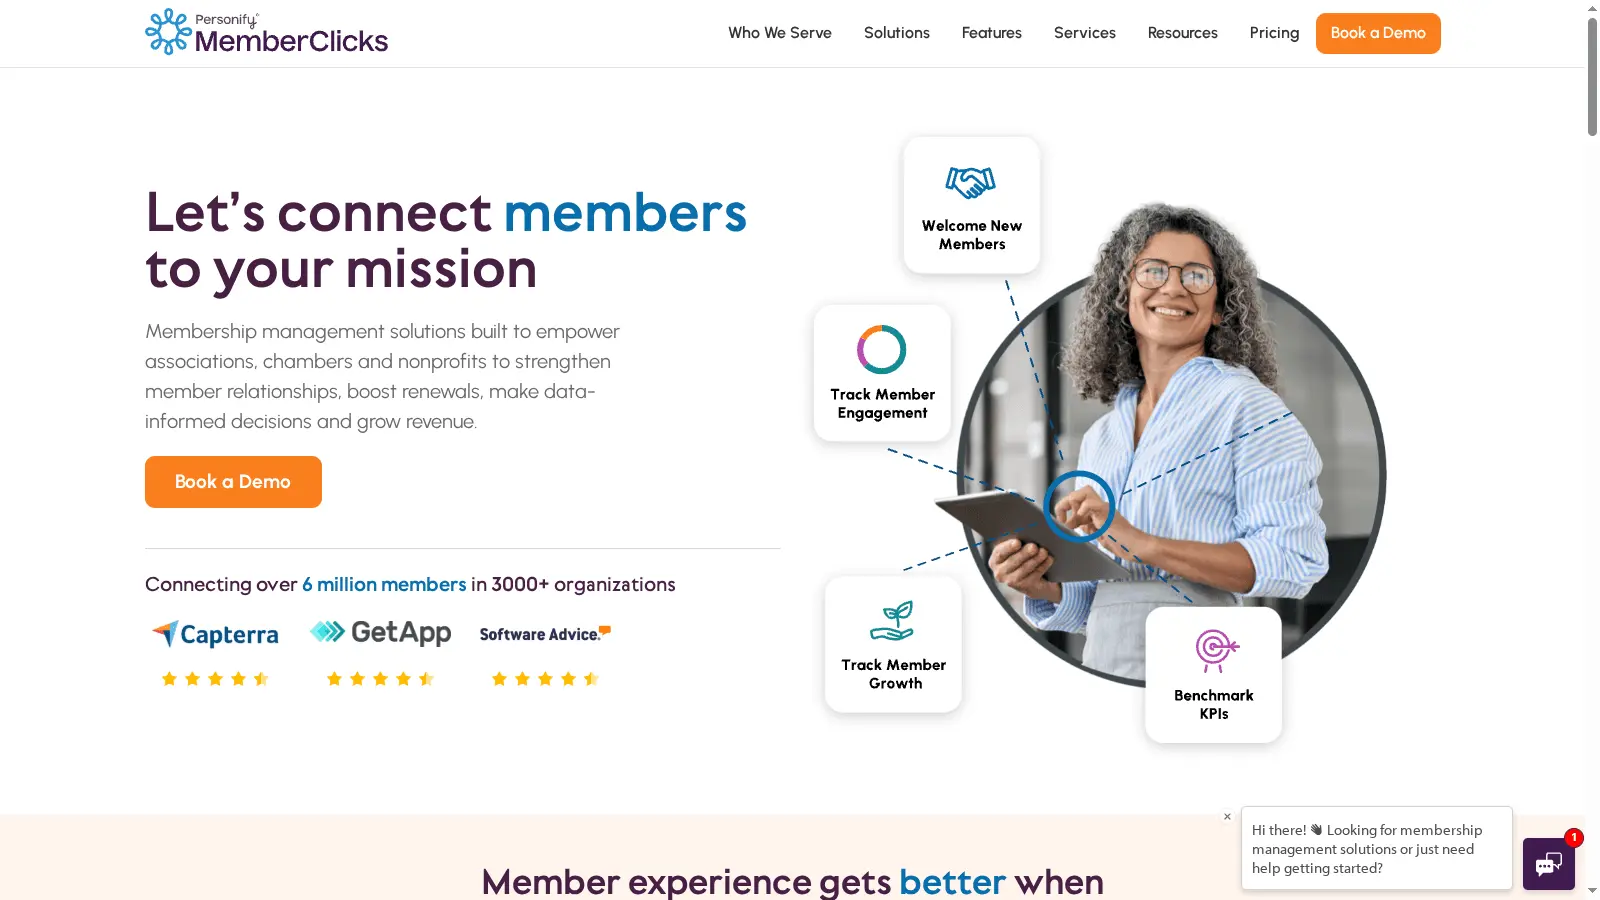
Task: Open the Resources menu
Action: coord(1182,33)
